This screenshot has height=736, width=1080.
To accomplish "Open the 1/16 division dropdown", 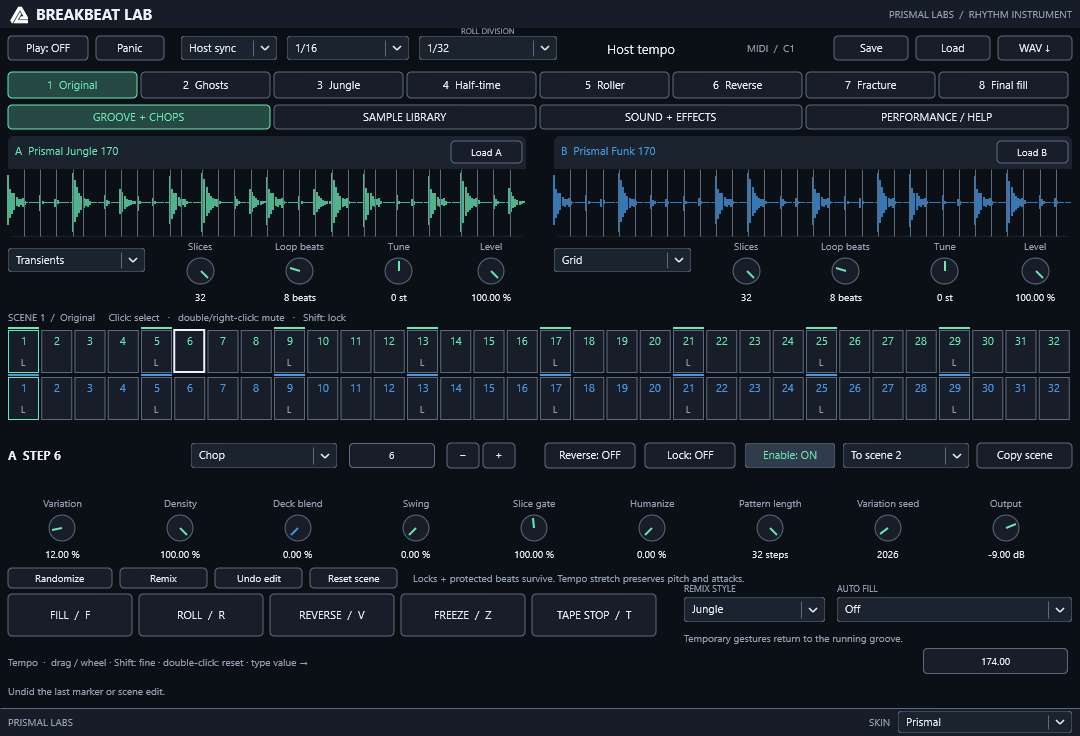I will [x=348, y=48].
